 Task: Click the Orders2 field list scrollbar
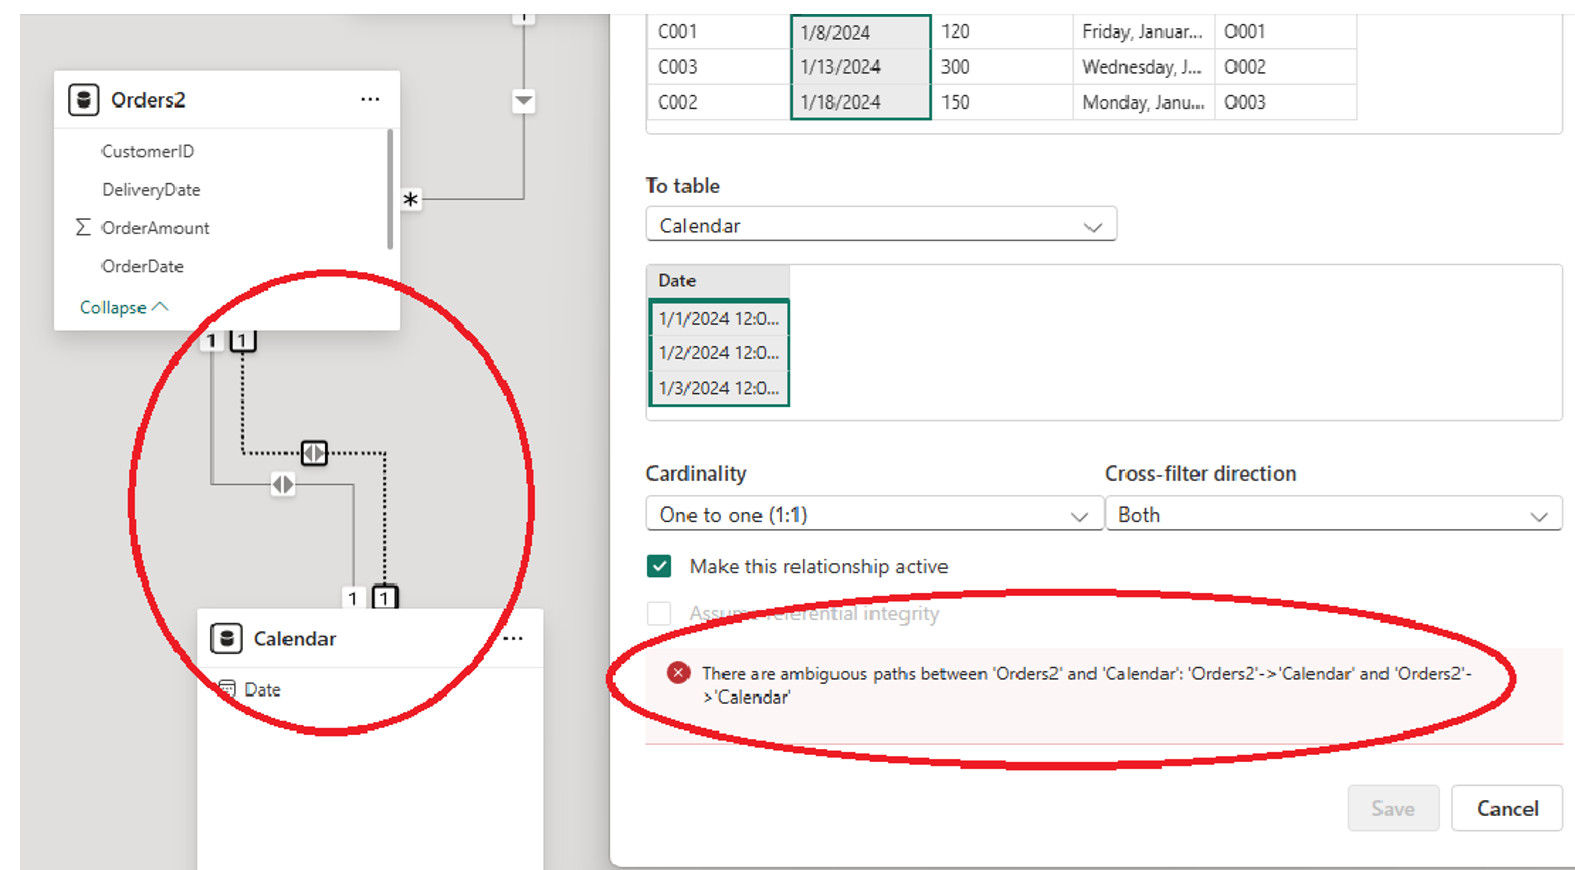click(x=390, y=189)
